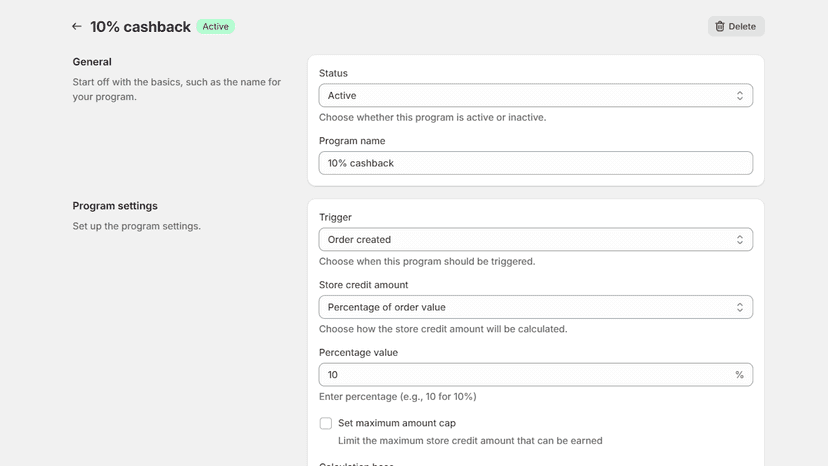Expand the Percentage of order value dropdown

click(535, 307)
